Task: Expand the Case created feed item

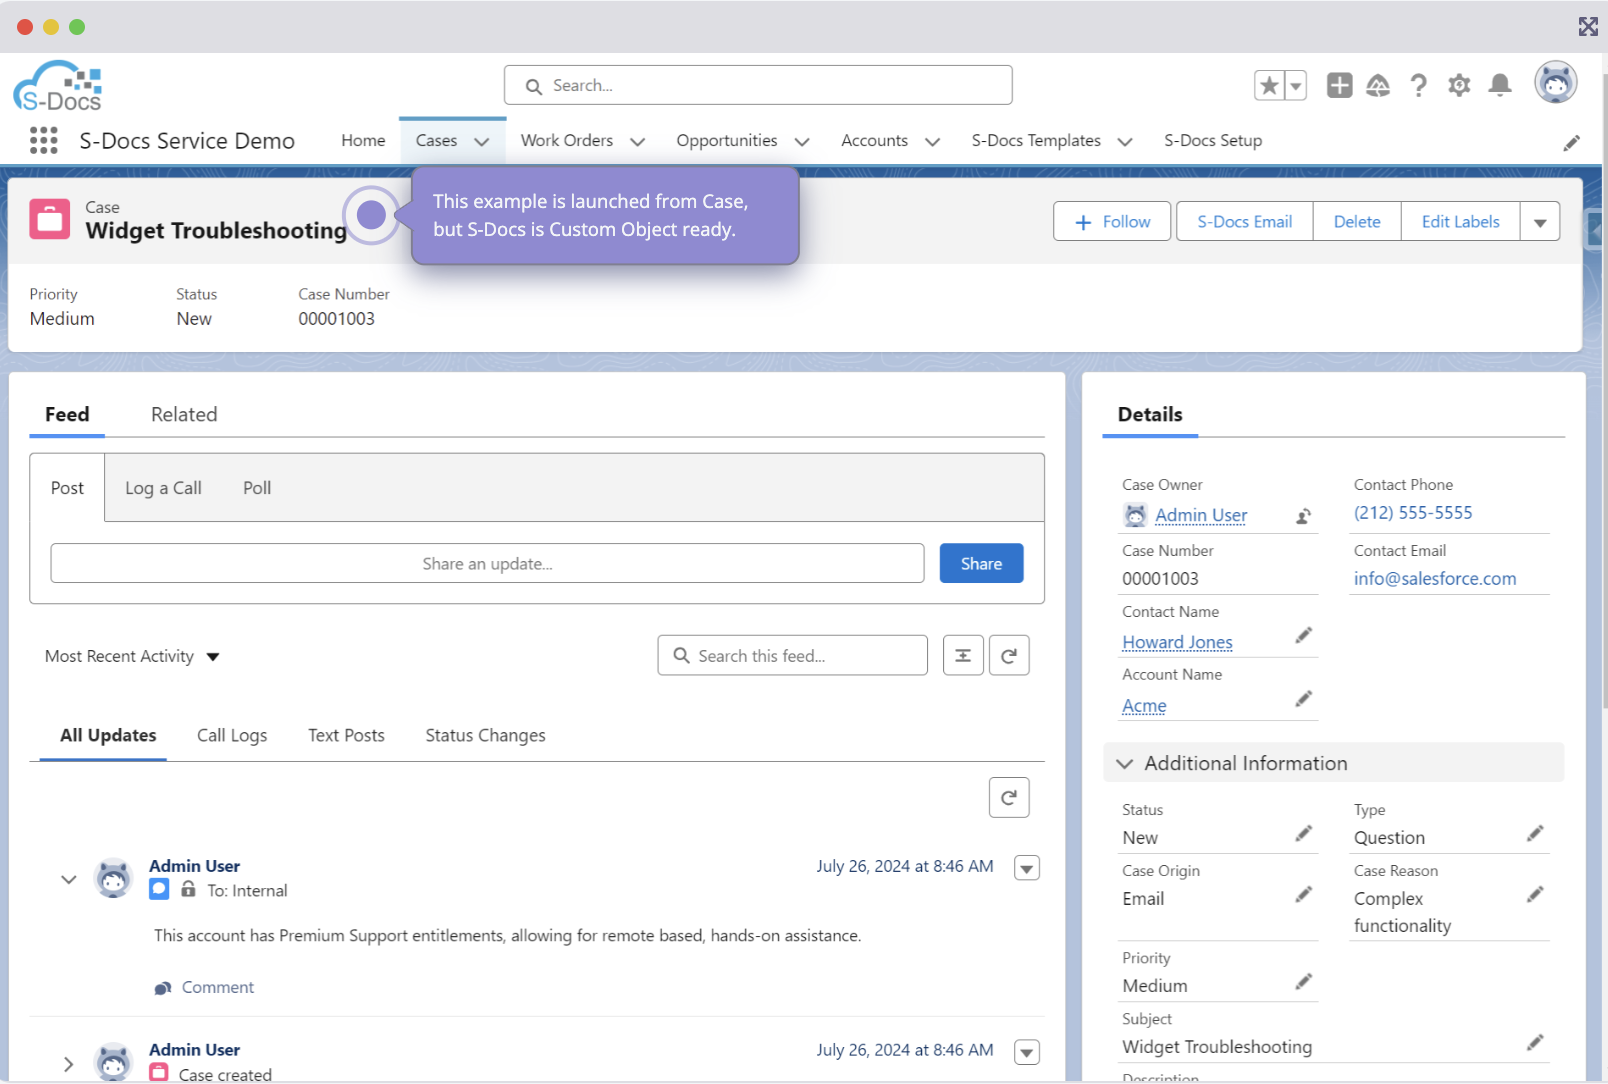Action: [68, 1064]
